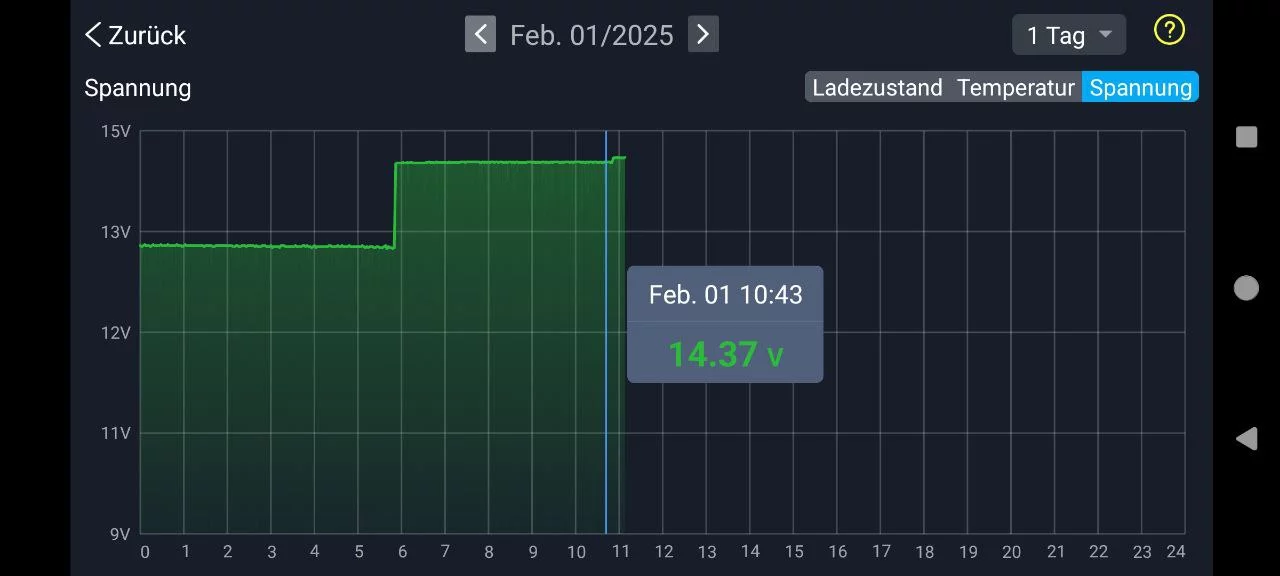The image size is (1280, 576).
Task: Go to the previous day arrow
Action: [480, 35]
